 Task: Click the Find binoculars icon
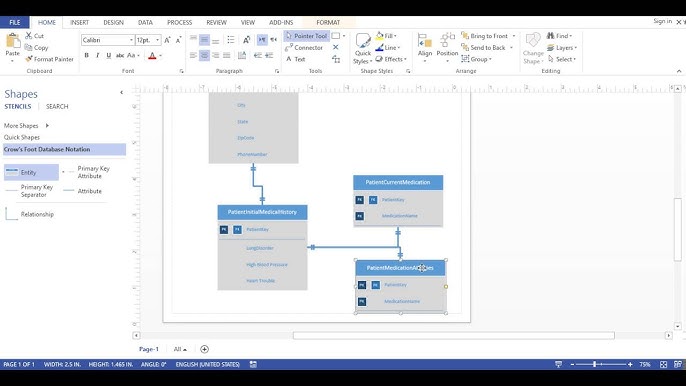pos(551,36)
